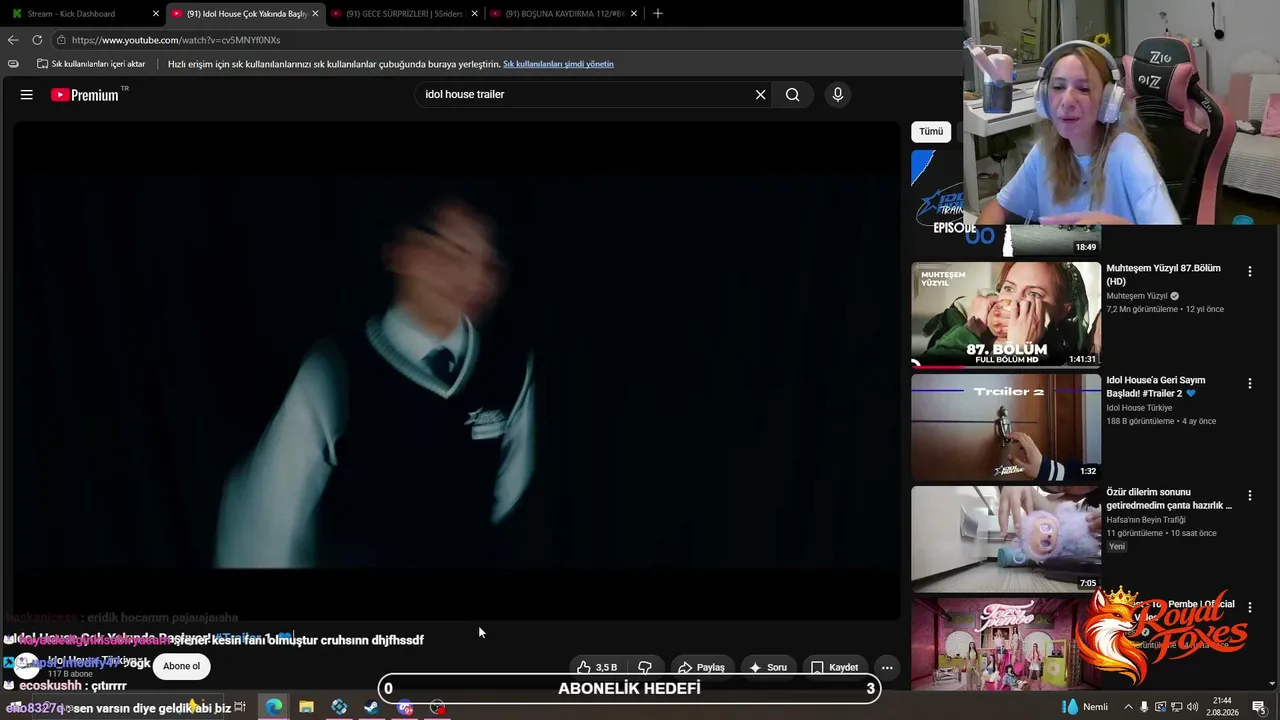Share the video with Paylaş

point(701,667)
